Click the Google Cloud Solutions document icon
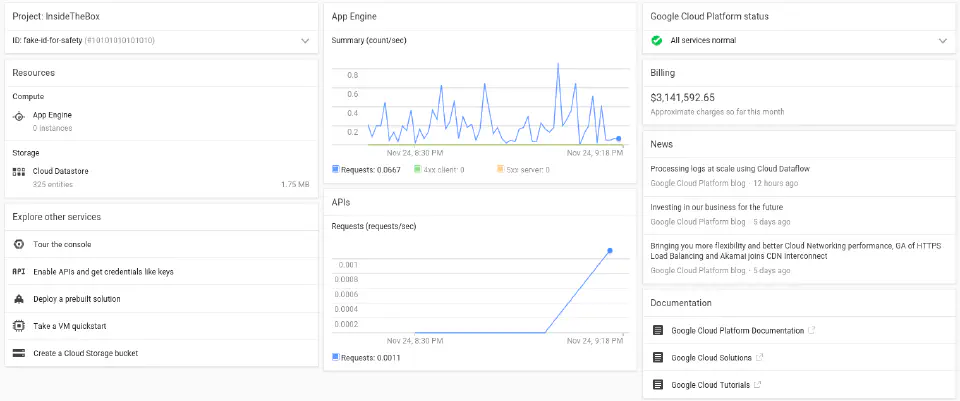Viewport: 960px width, 401px height. click(x=658, y=357)
